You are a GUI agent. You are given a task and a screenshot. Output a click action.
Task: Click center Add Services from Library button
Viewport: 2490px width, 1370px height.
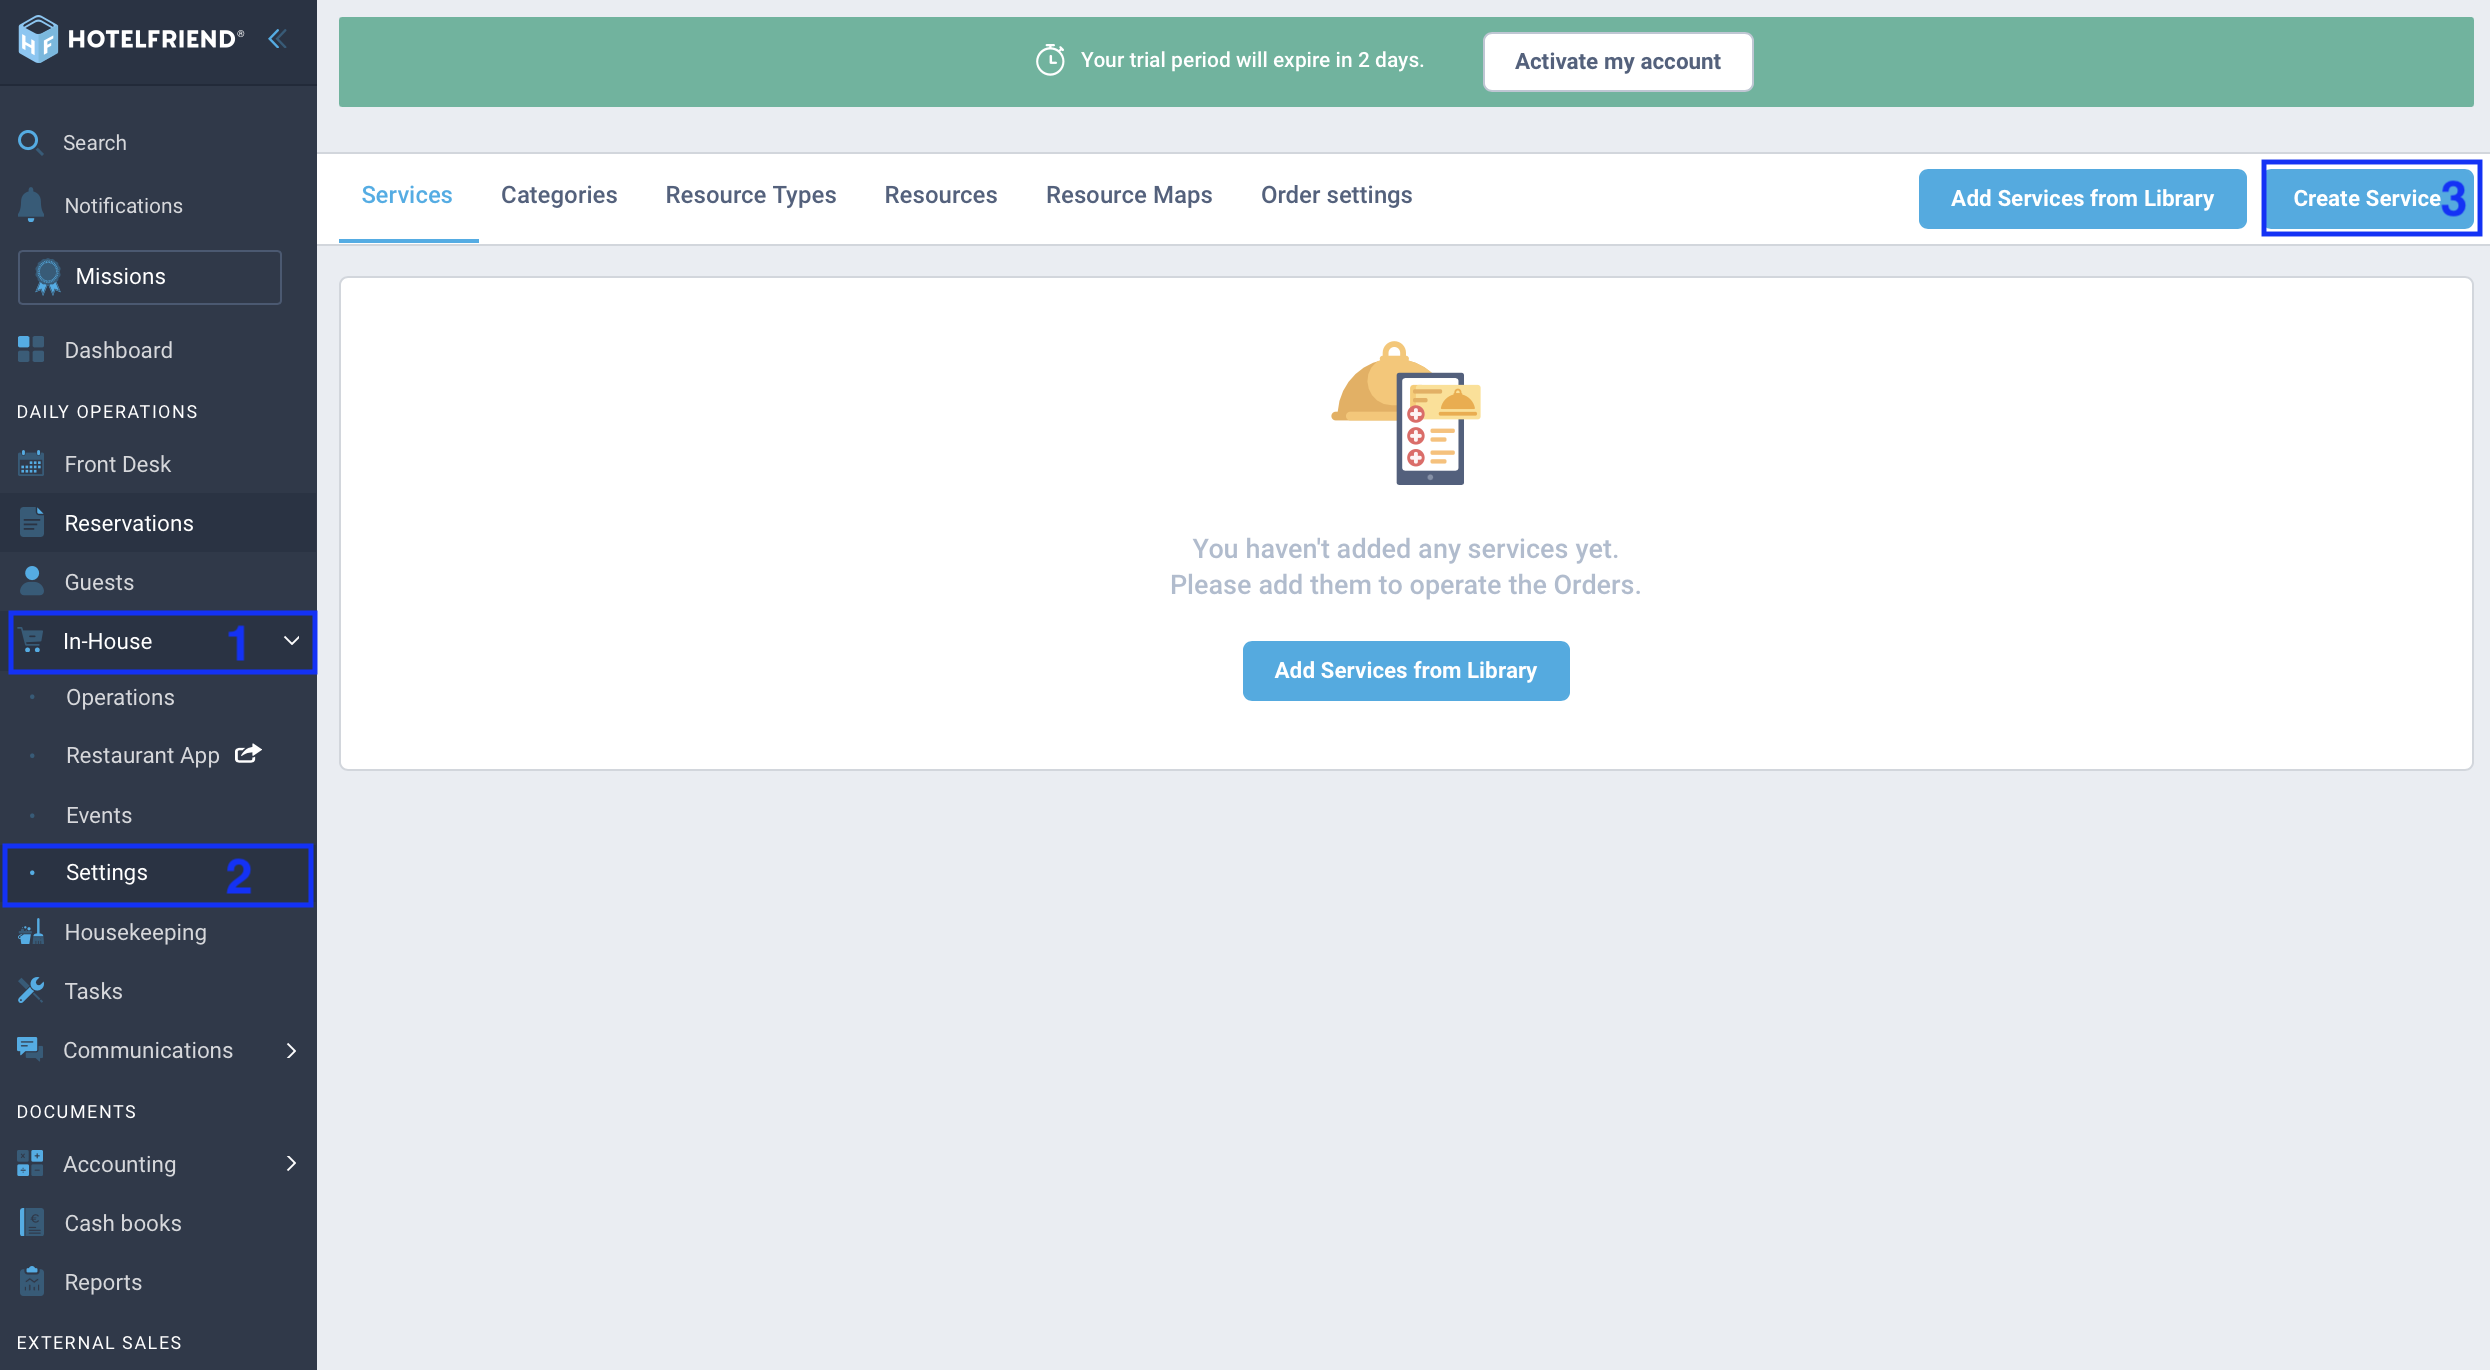(x=1406, y=670)
